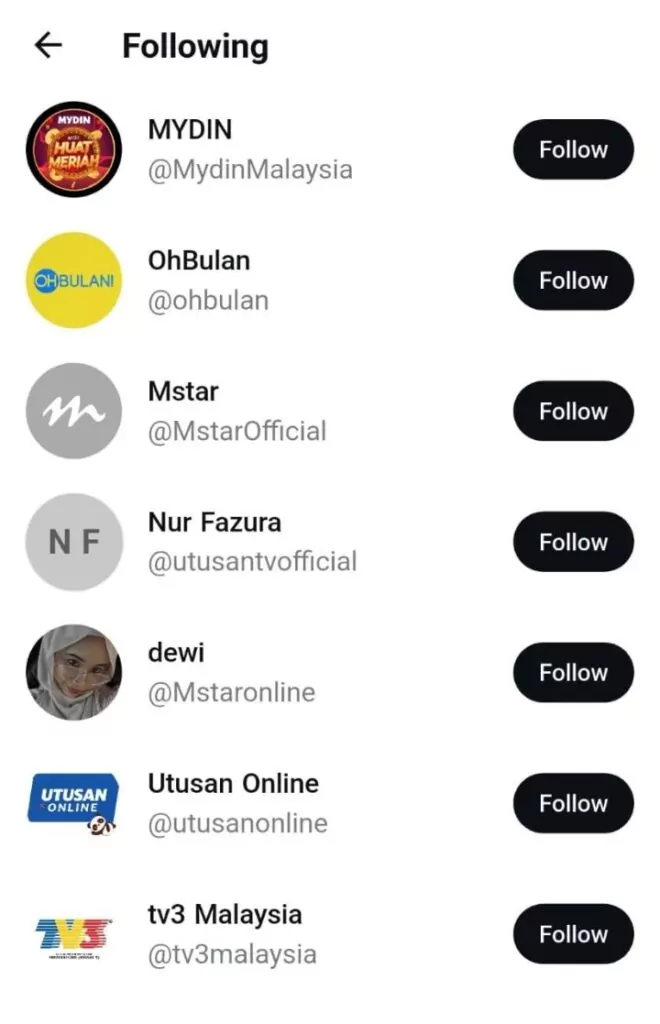Screen dimensions: 660x1024
Task: Tap the NF initials avatar
Action: pos(73,542)
